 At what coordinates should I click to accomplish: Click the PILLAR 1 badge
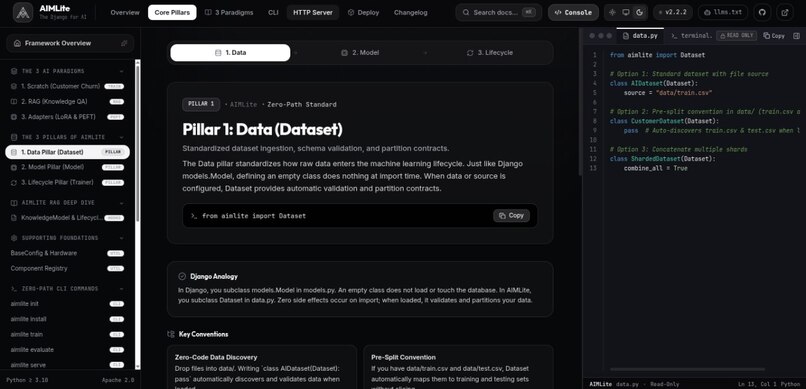pyautogui.click(x=201, y=104)
